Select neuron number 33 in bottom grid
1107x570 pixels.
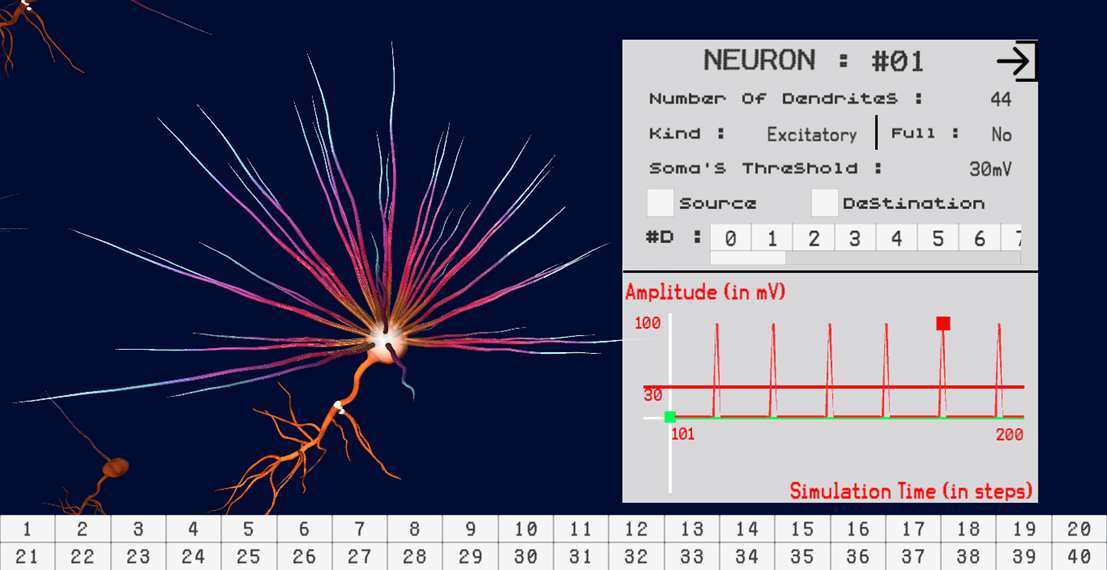691,557
